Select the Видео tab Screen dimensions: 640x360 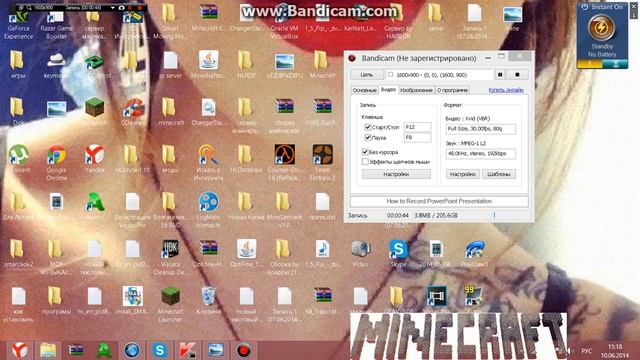(x=388, y=90)
